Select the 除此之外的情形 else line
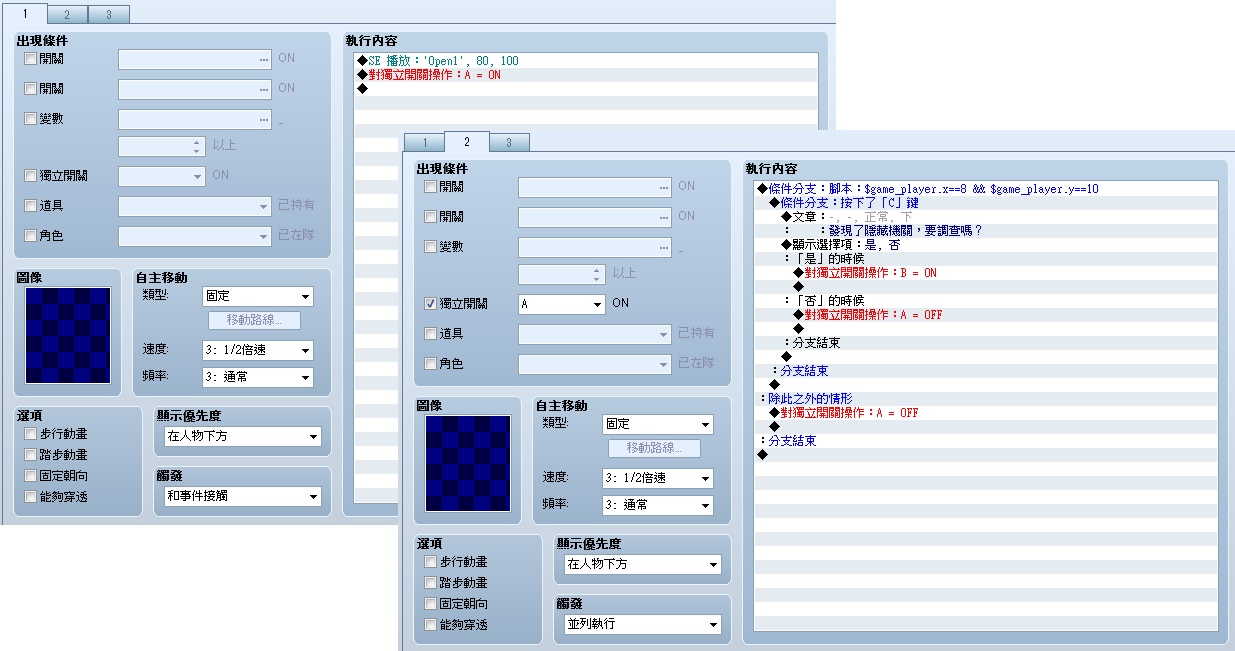This screenshot has width=1235, height=651. (x=985, y=399)
